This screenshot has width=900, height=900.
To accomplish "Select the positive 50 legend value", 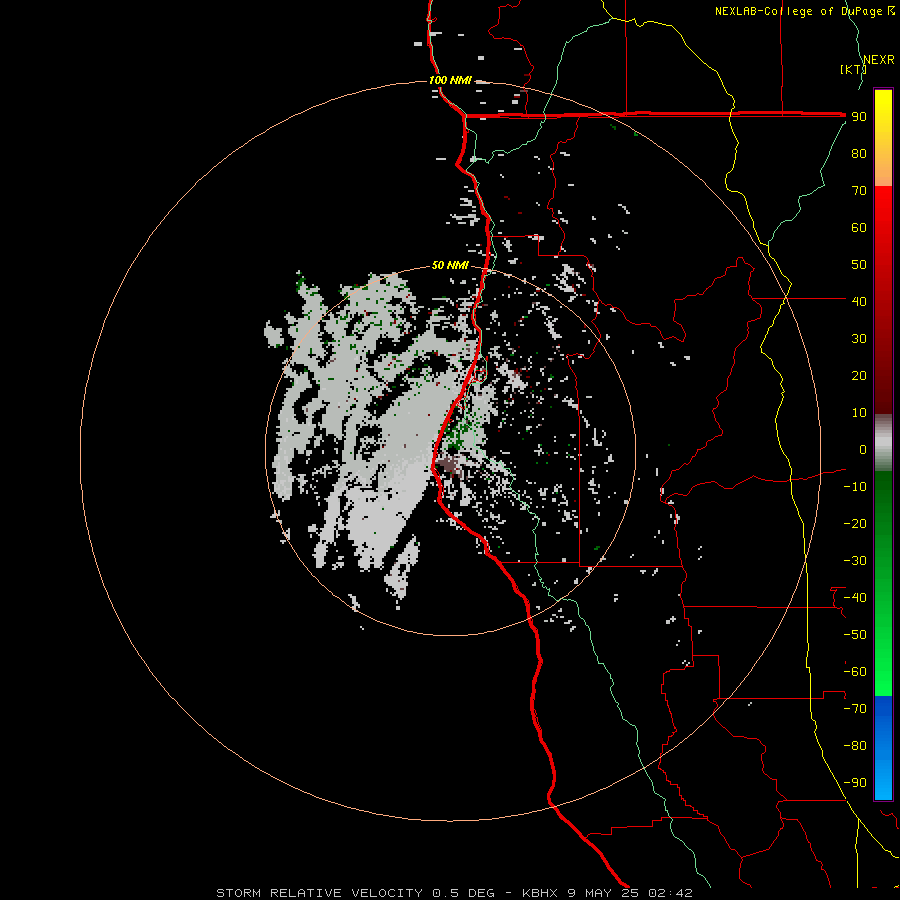I will click(x=859, y=265).
